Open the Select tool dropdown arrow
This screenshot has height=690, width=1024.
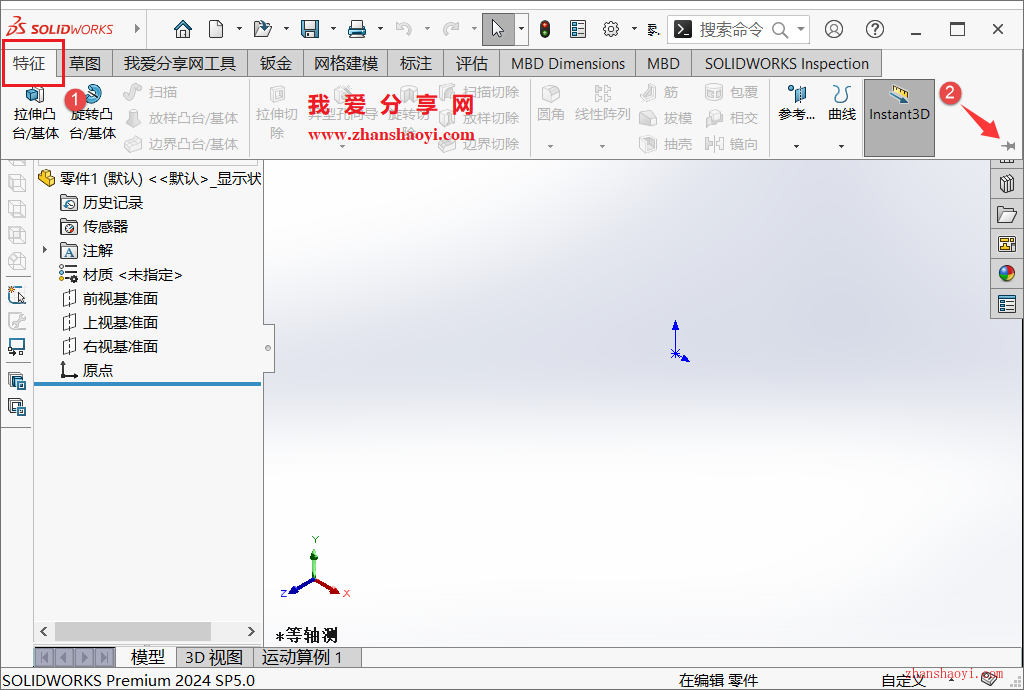(x=521, y=29)
